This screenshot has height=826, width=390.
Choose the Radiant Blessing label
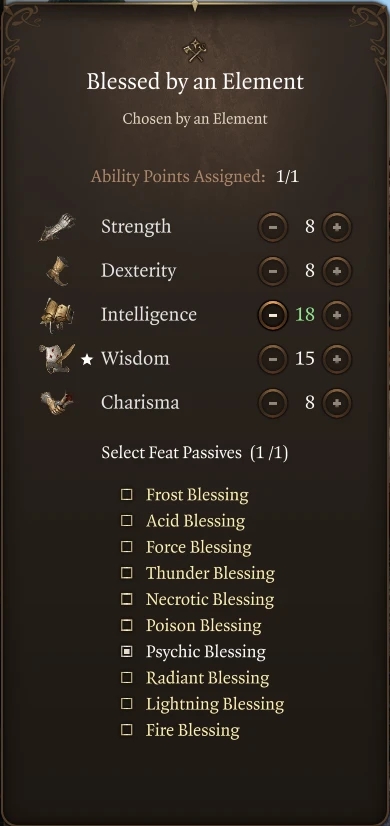(x=208, y=678)
